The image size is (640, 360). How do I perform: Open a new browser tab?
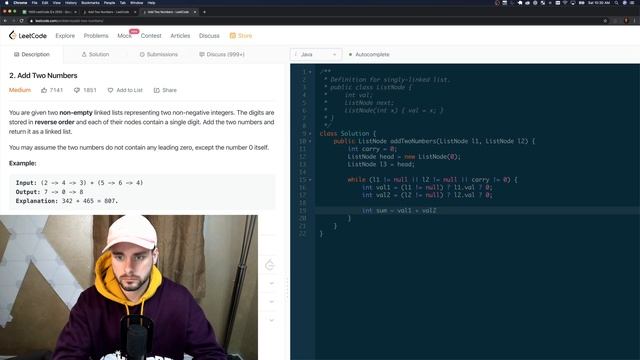[204, 12]
